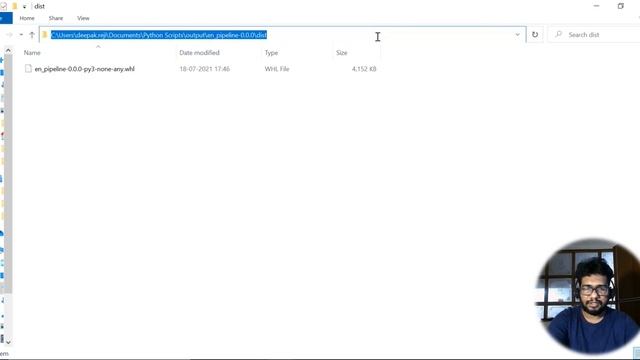The height and width of the screenshot is (360, 640).
Task: Go up one folder level
Action: 32,35
